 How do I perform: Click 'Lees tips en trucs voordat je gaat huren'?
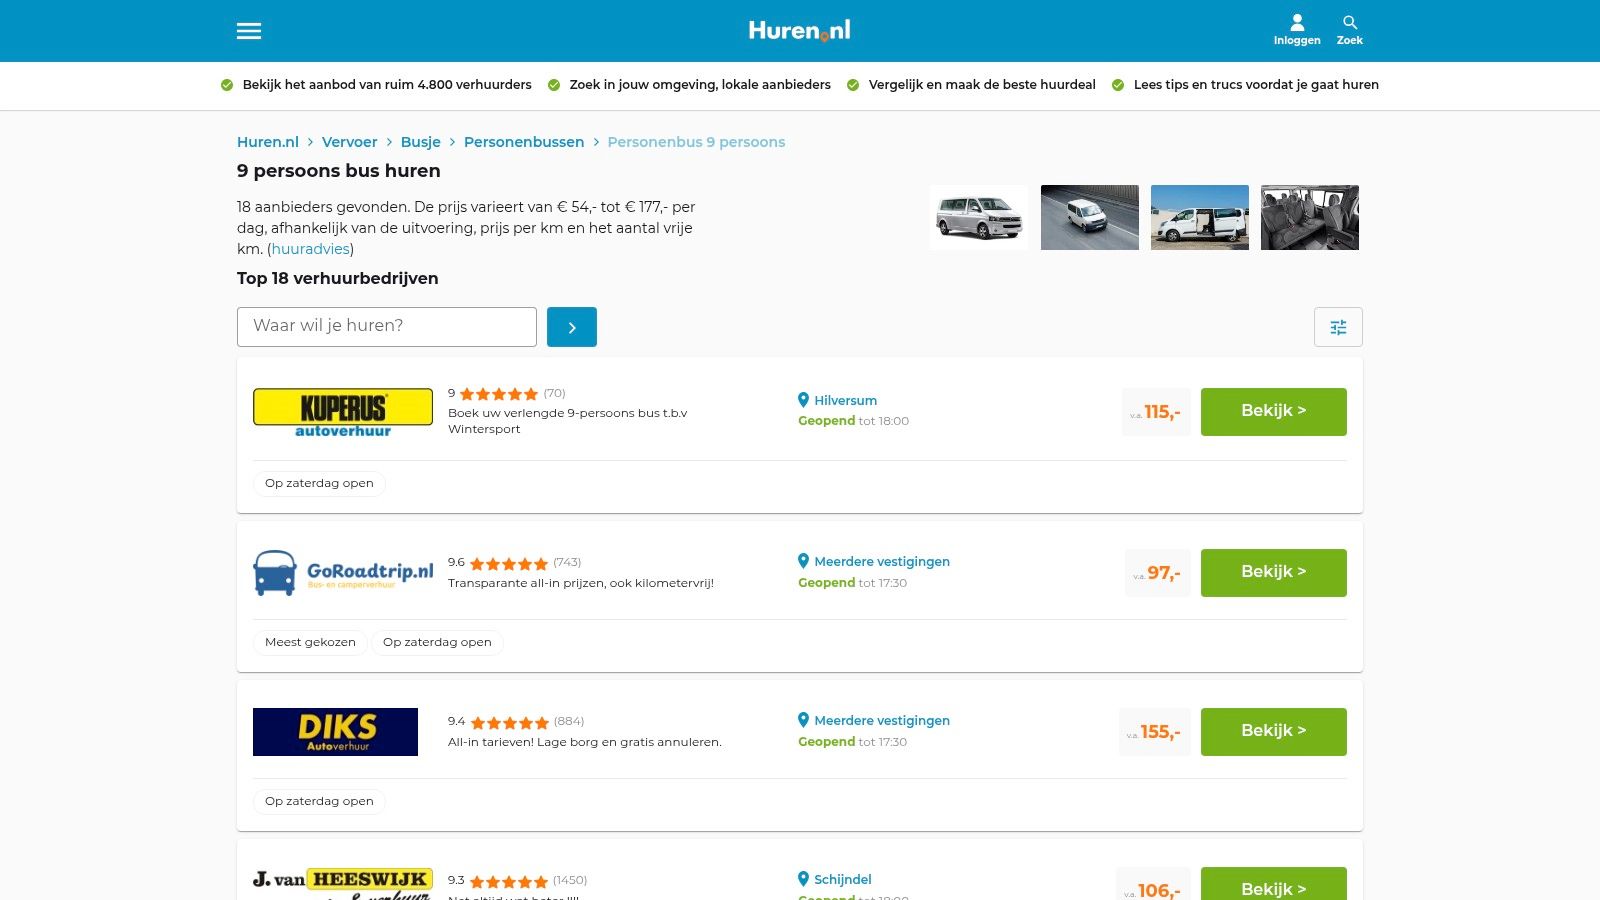tap(1256, 85)
